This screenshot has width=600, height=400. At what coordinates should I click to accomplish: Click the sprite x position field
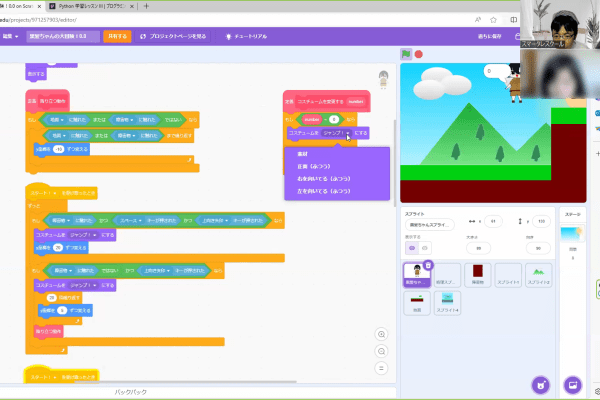pos(493,221)
